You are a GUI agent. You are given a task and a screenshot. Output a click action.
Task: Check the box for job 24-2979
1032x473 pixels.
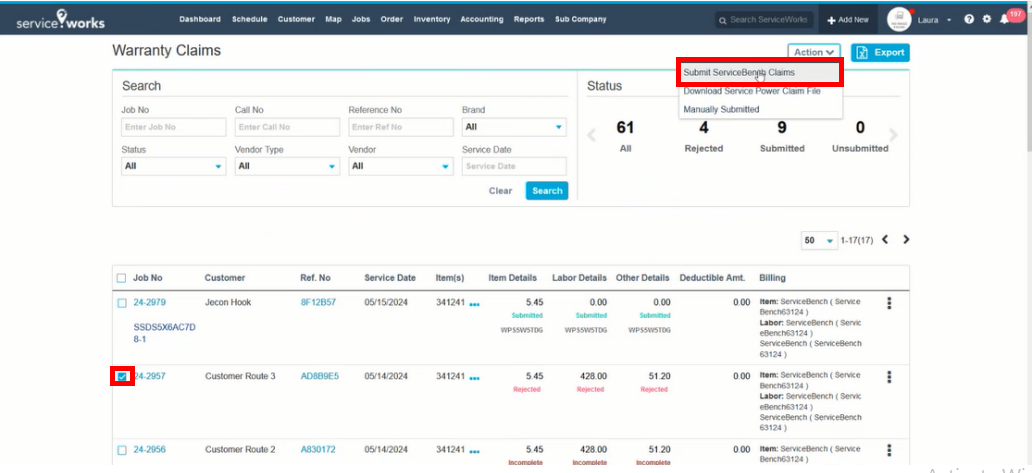[122, 303]
